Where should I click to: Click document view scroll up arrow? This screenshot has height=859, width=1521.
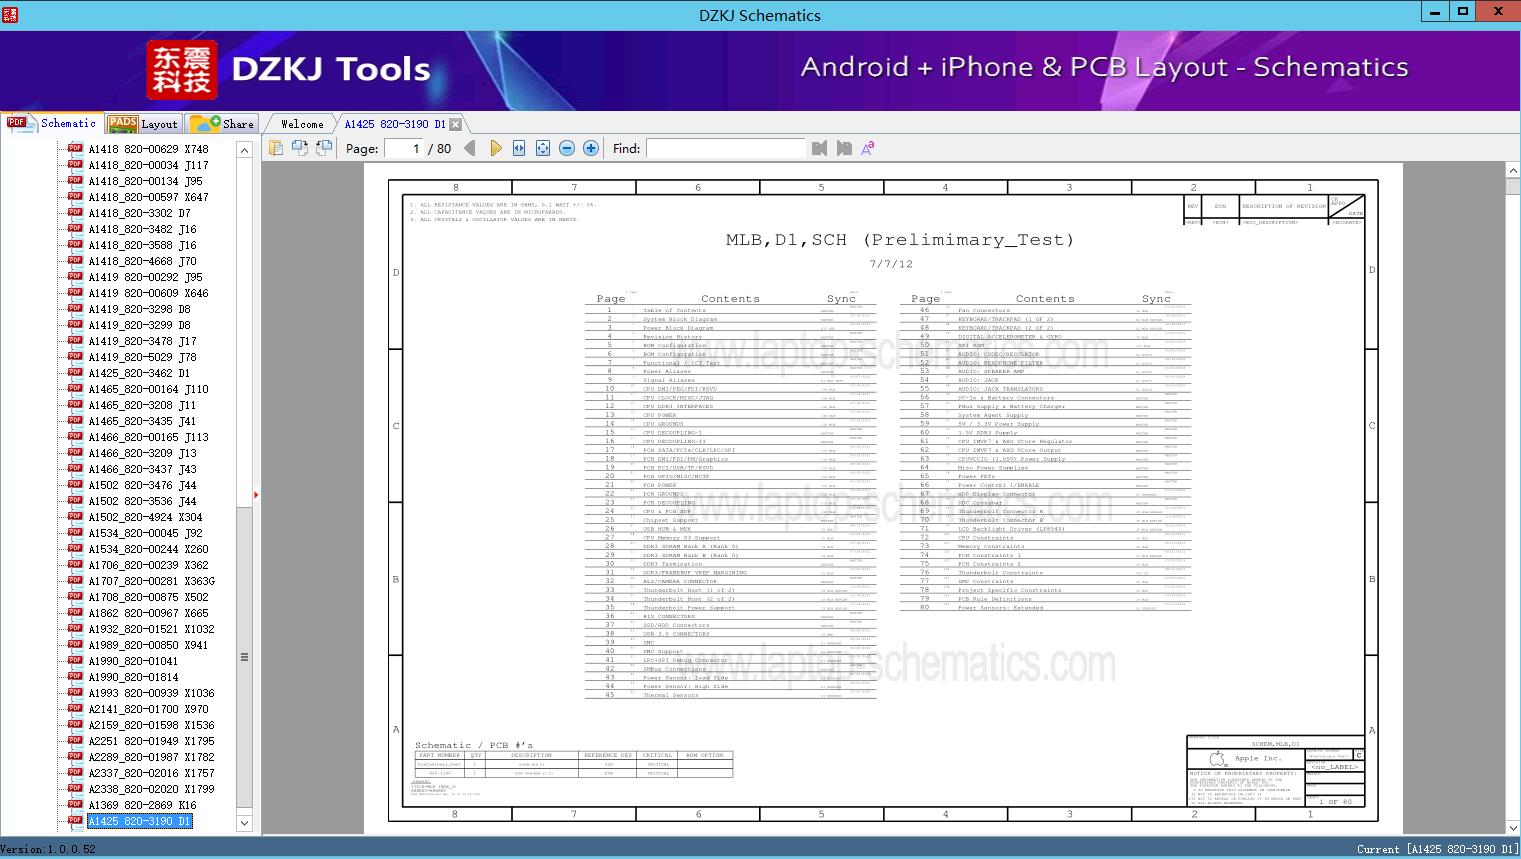point(1512,171)
